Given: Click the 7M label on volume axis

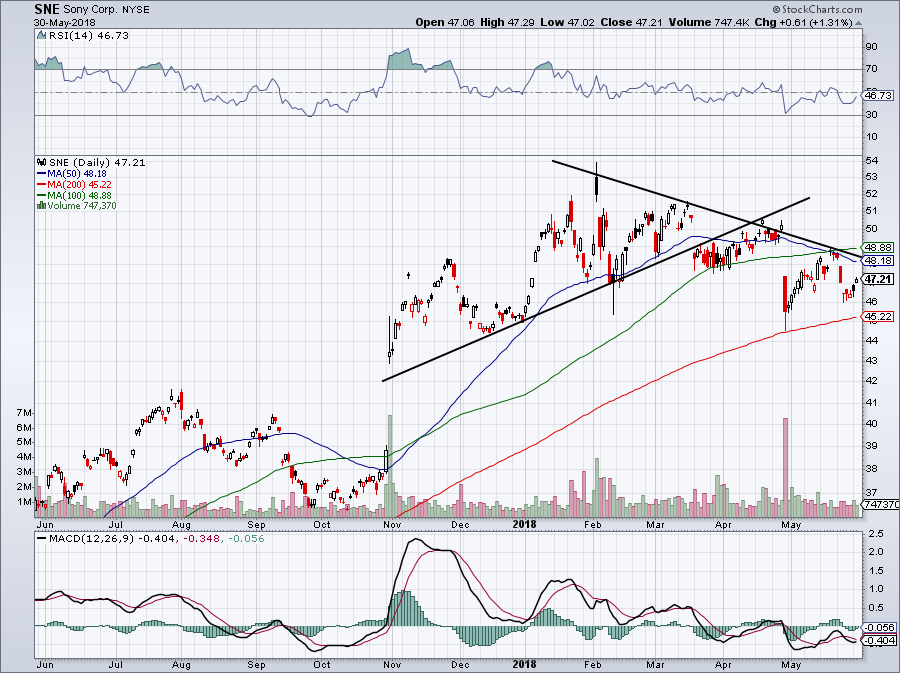Looking at the screenshot, I should point(25,413).
